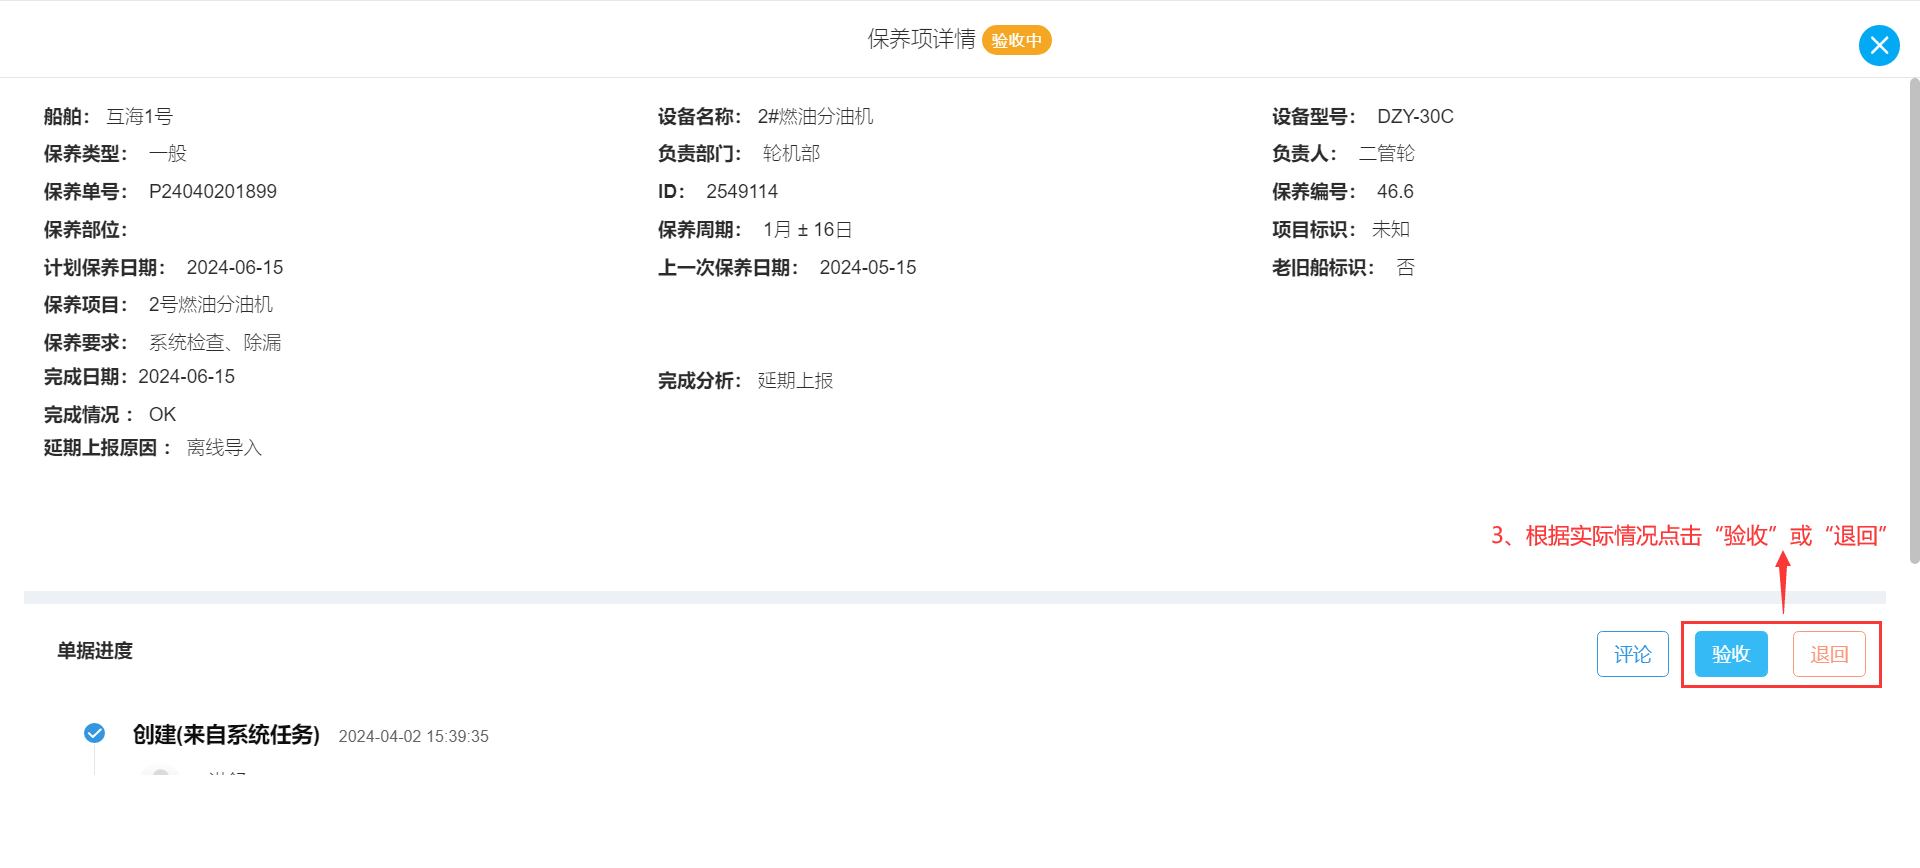Click the planned date 2024-06-15
Screen dimensions: 1920x868
coord(235,267)
